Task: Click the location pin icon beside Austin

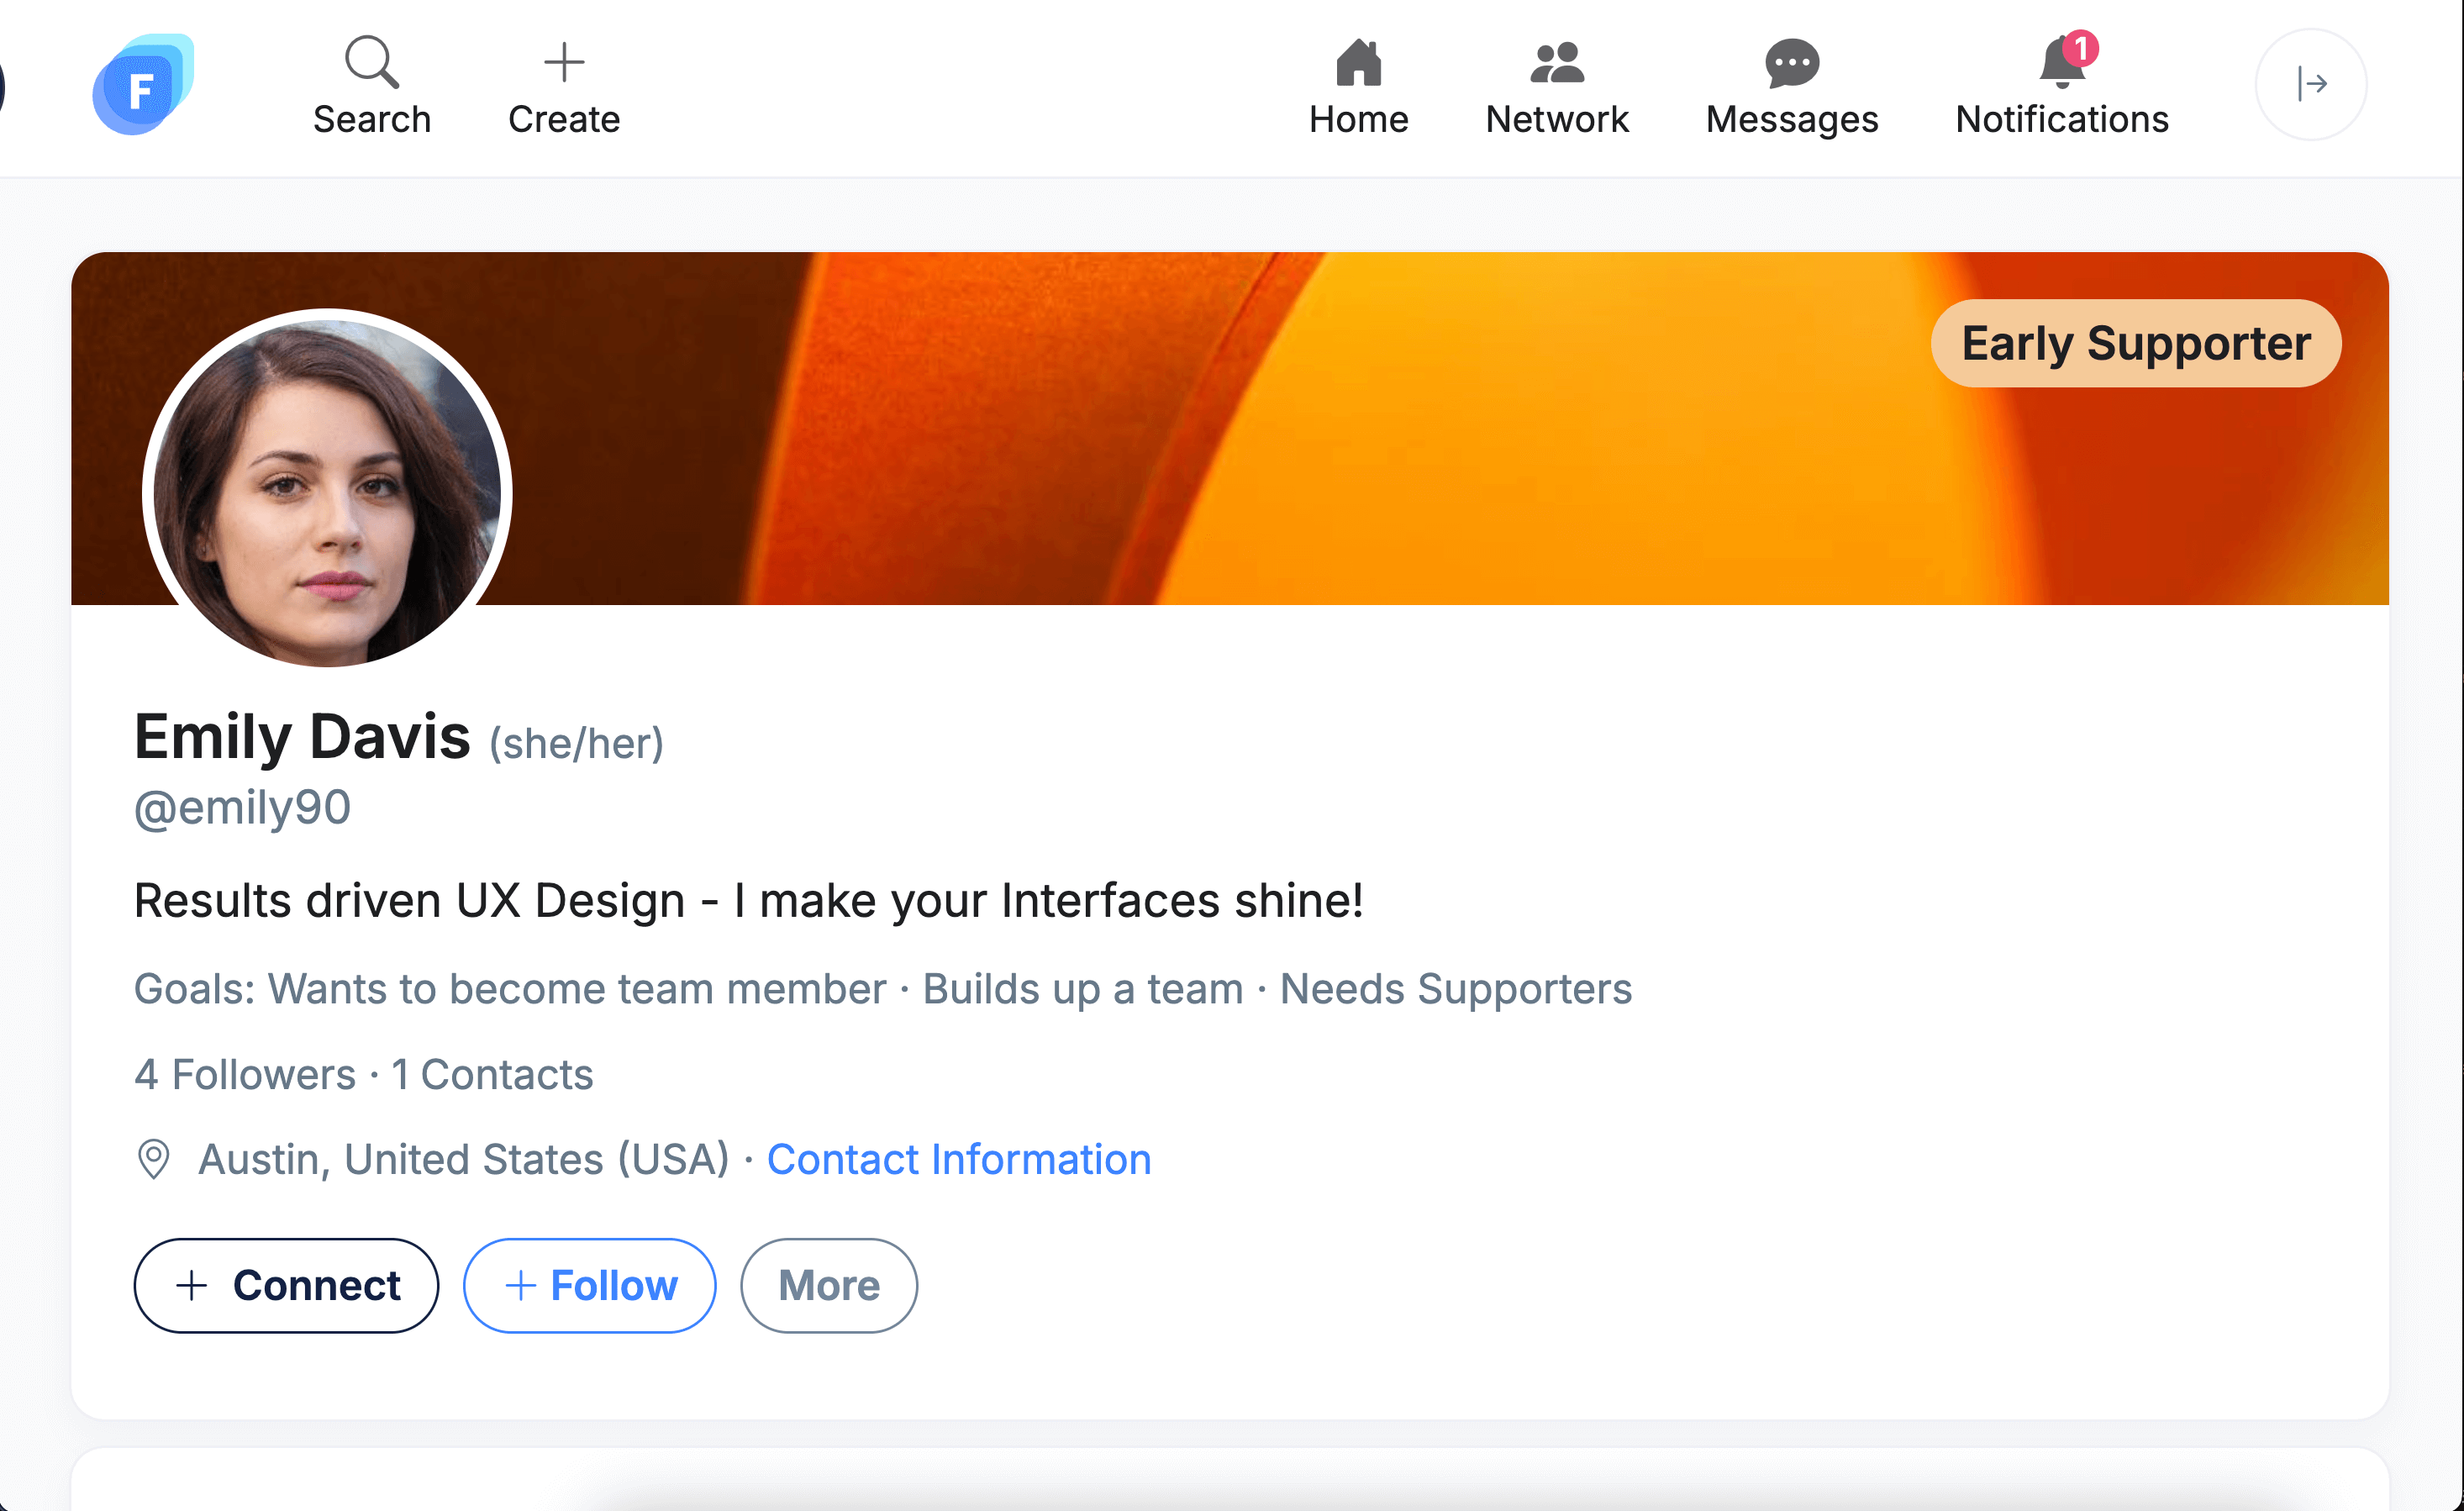Action: (153, 1159)
